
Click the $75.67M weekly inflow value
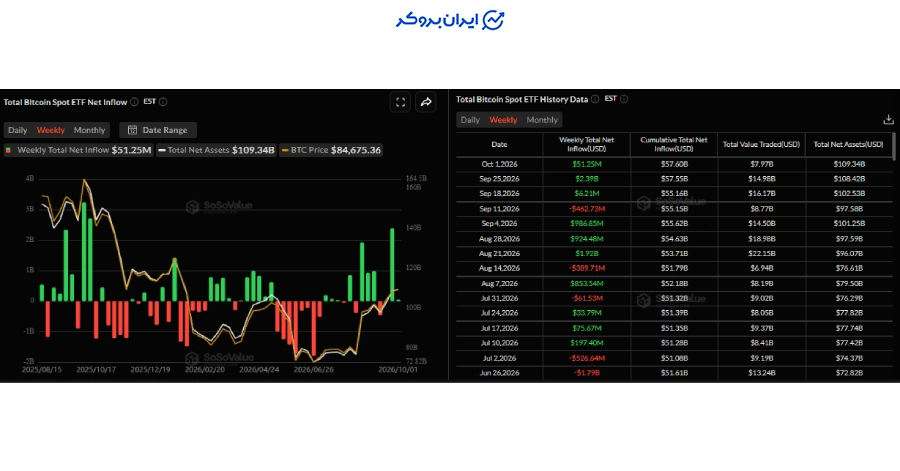tap(587, 328)
